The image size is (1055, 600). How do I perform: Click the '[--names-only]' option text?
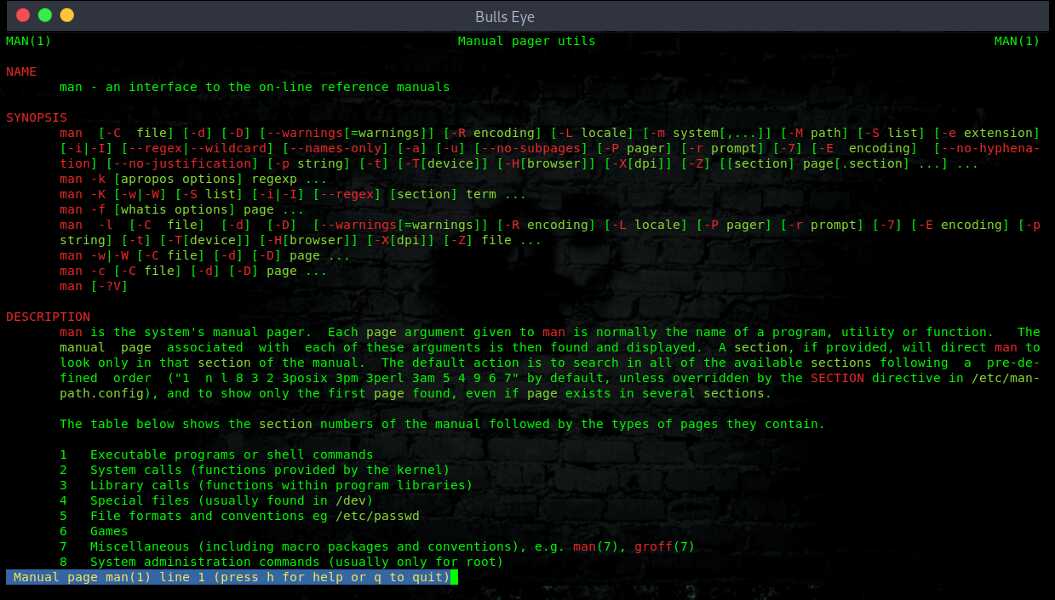(x=335, y=148)
